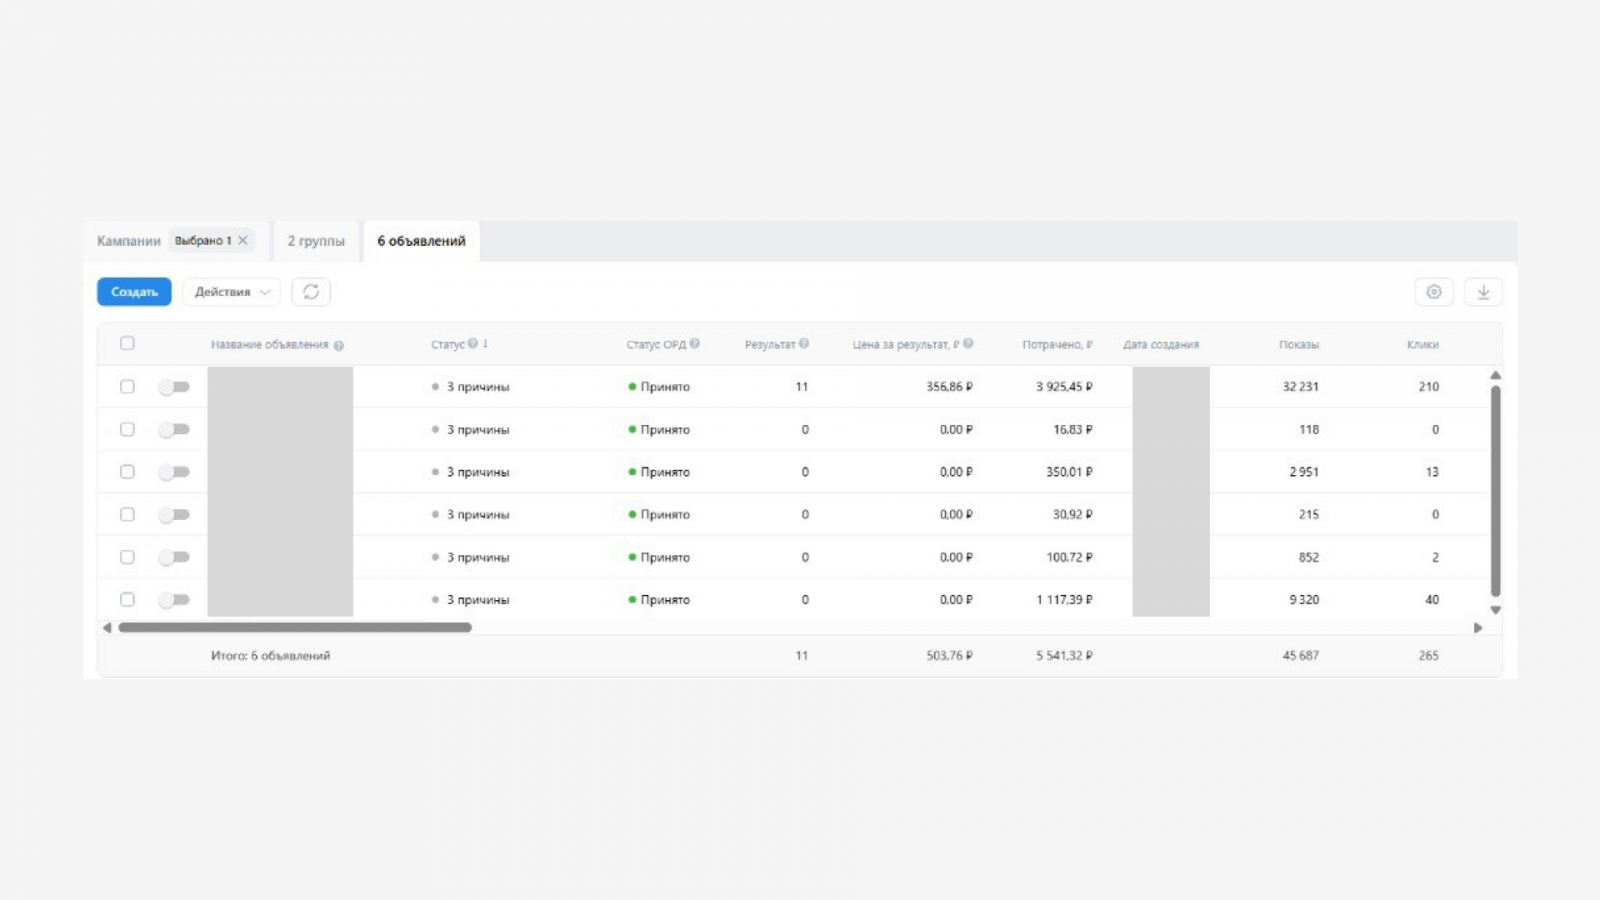Sort by Клики column header

1422,344
